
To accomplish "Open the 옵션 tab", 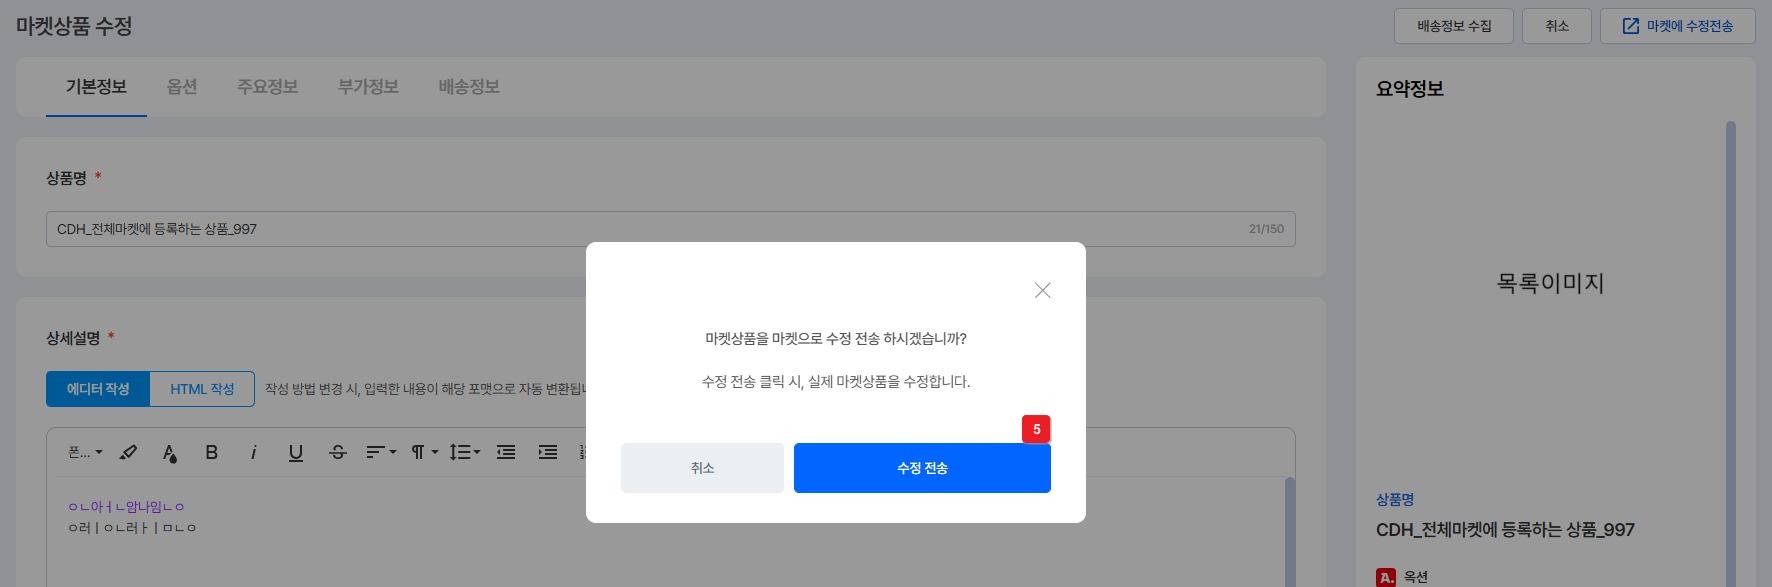I will [182, 87].
